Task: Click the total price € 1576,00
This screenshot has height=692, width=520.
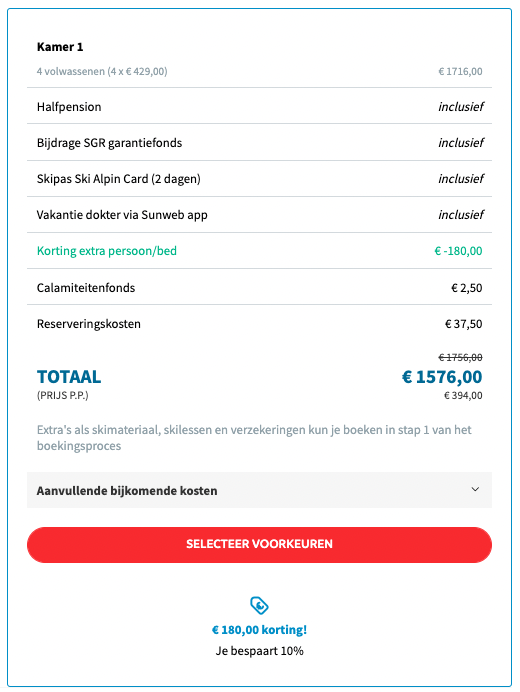Action: point(442,377)
